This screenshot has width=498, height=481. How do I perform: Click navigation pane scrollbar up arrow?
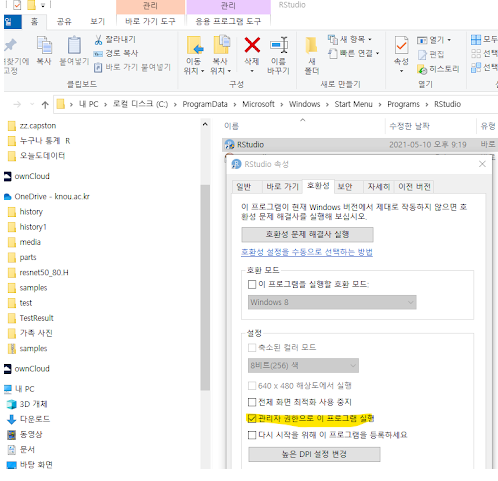(x=205, y=125)
